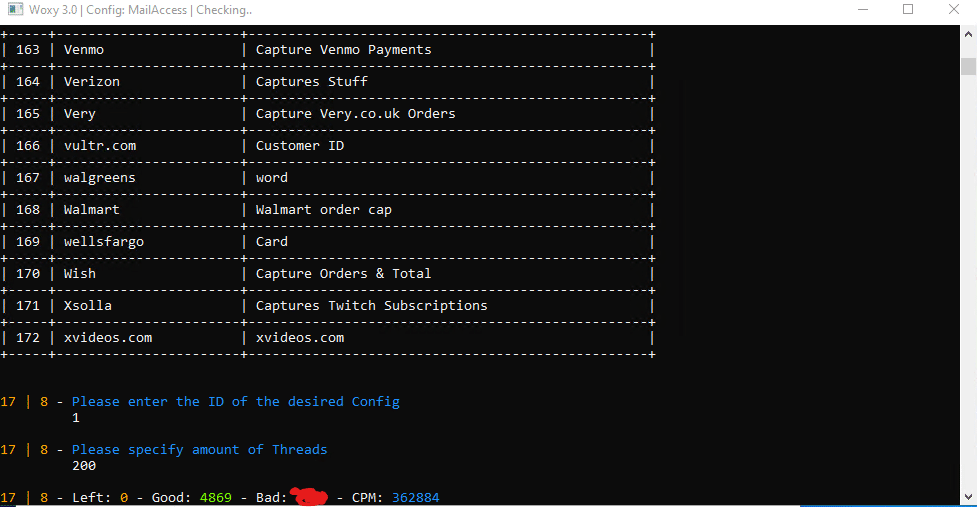Click the 'walgreens' name cell
This screenshot has height=507, width=977.
tap(100, 178)
